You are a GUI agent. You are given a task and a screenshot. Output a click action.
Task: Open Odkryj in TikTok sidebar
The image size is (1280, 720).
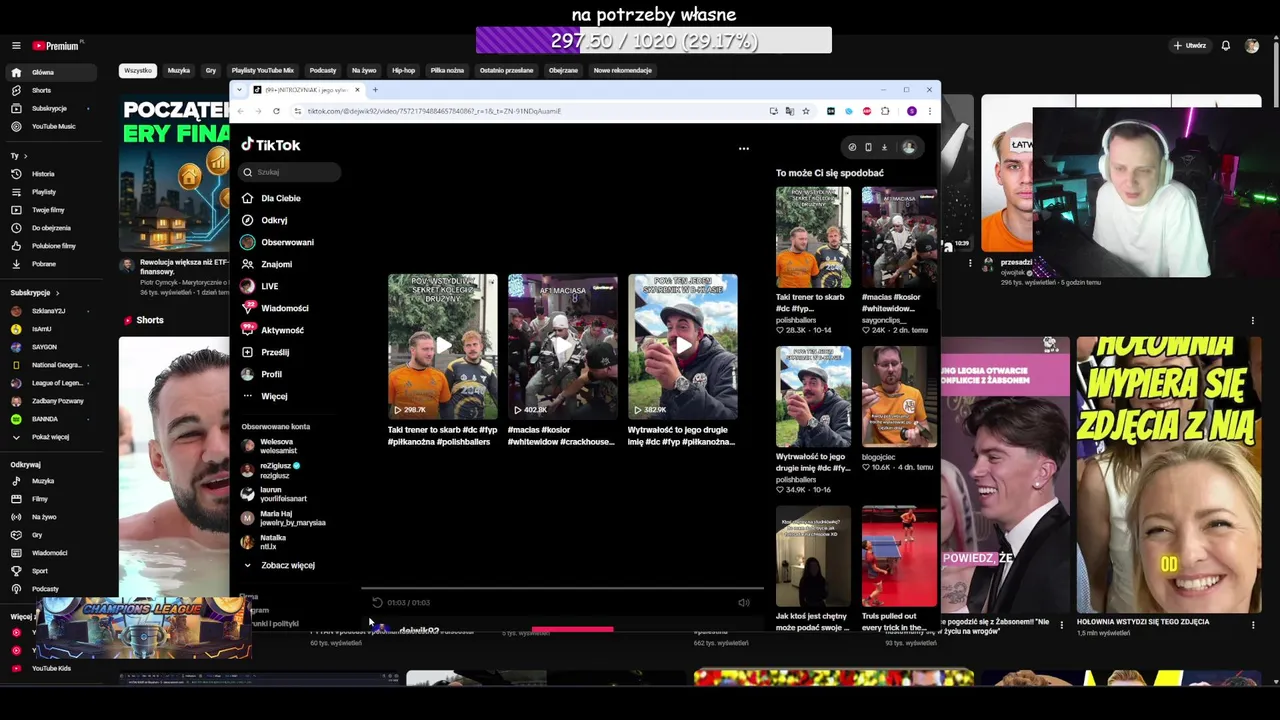(x=274, y=220)
